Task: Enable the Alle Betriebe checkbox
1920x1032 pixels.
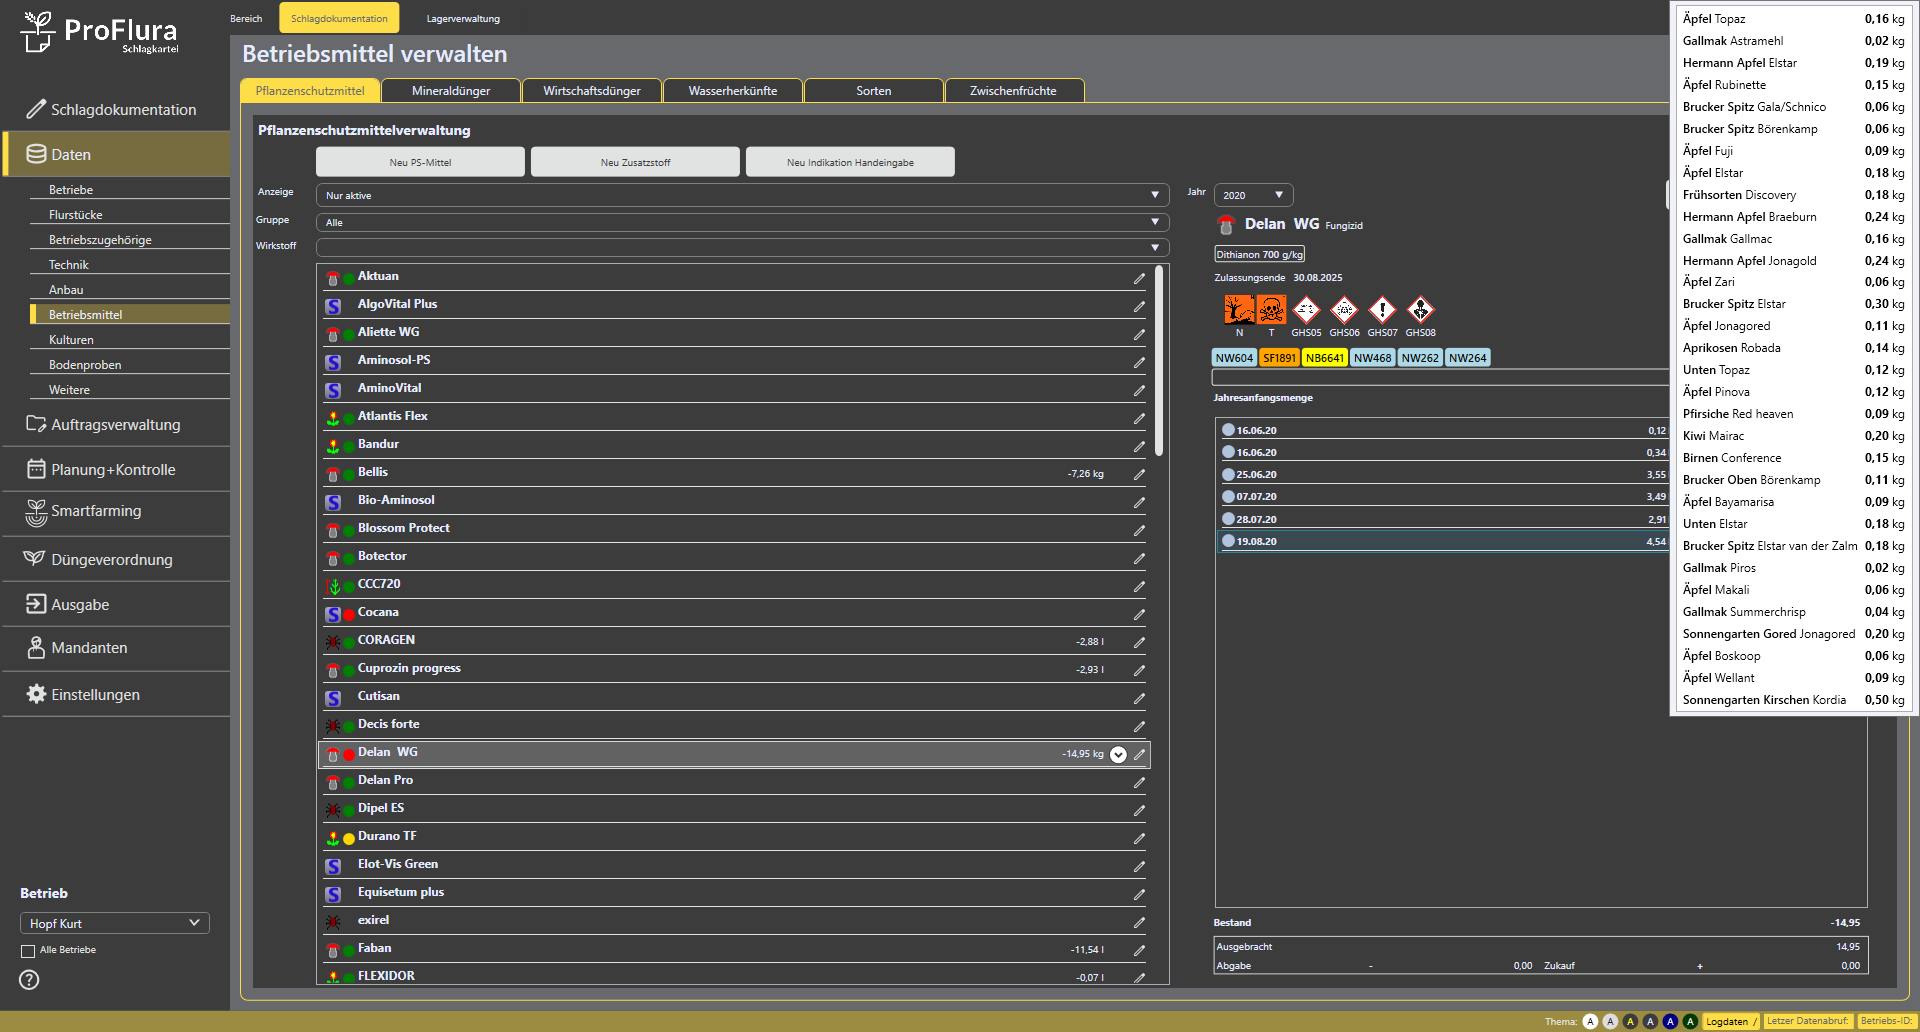Action: point(28,951)
